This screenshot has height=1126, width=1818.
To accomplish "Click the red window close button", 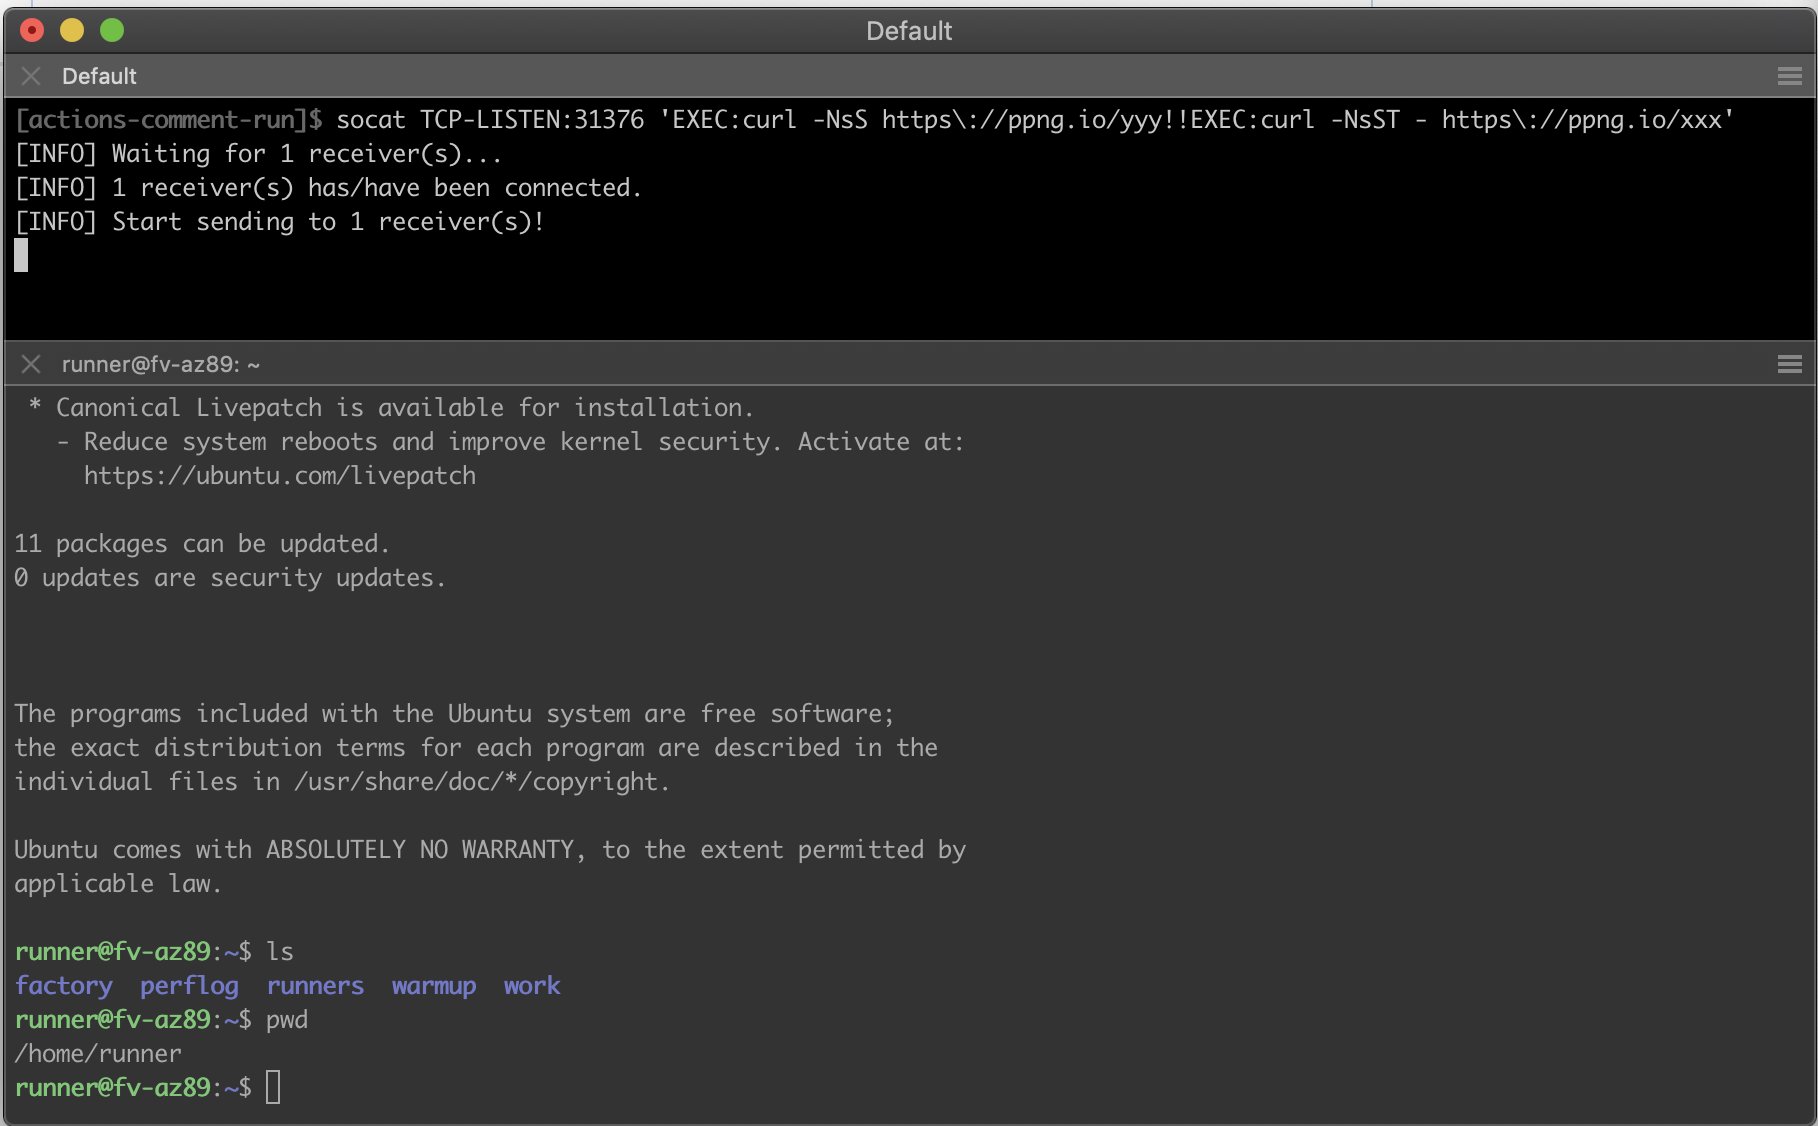I will tap(32, 30).
